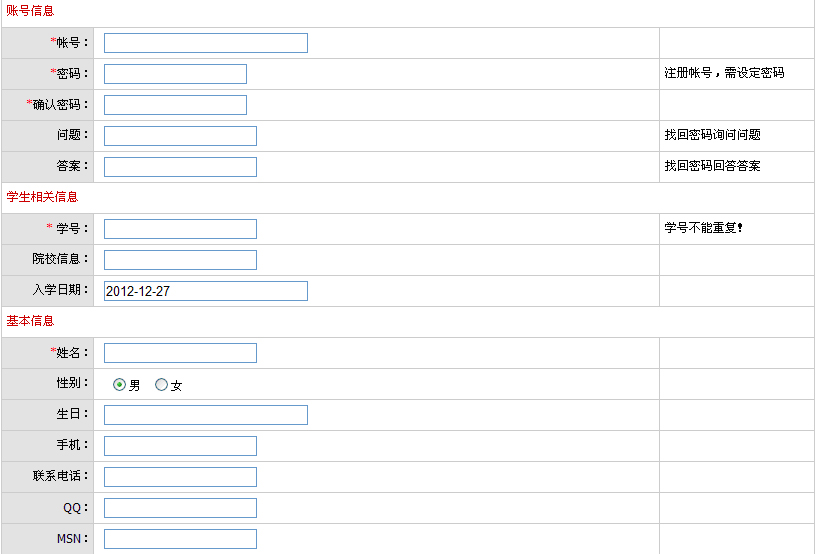Click the 学号不能重复 hint text
Image resolution: width=816 pixels, height=554 pixels.
704,228
